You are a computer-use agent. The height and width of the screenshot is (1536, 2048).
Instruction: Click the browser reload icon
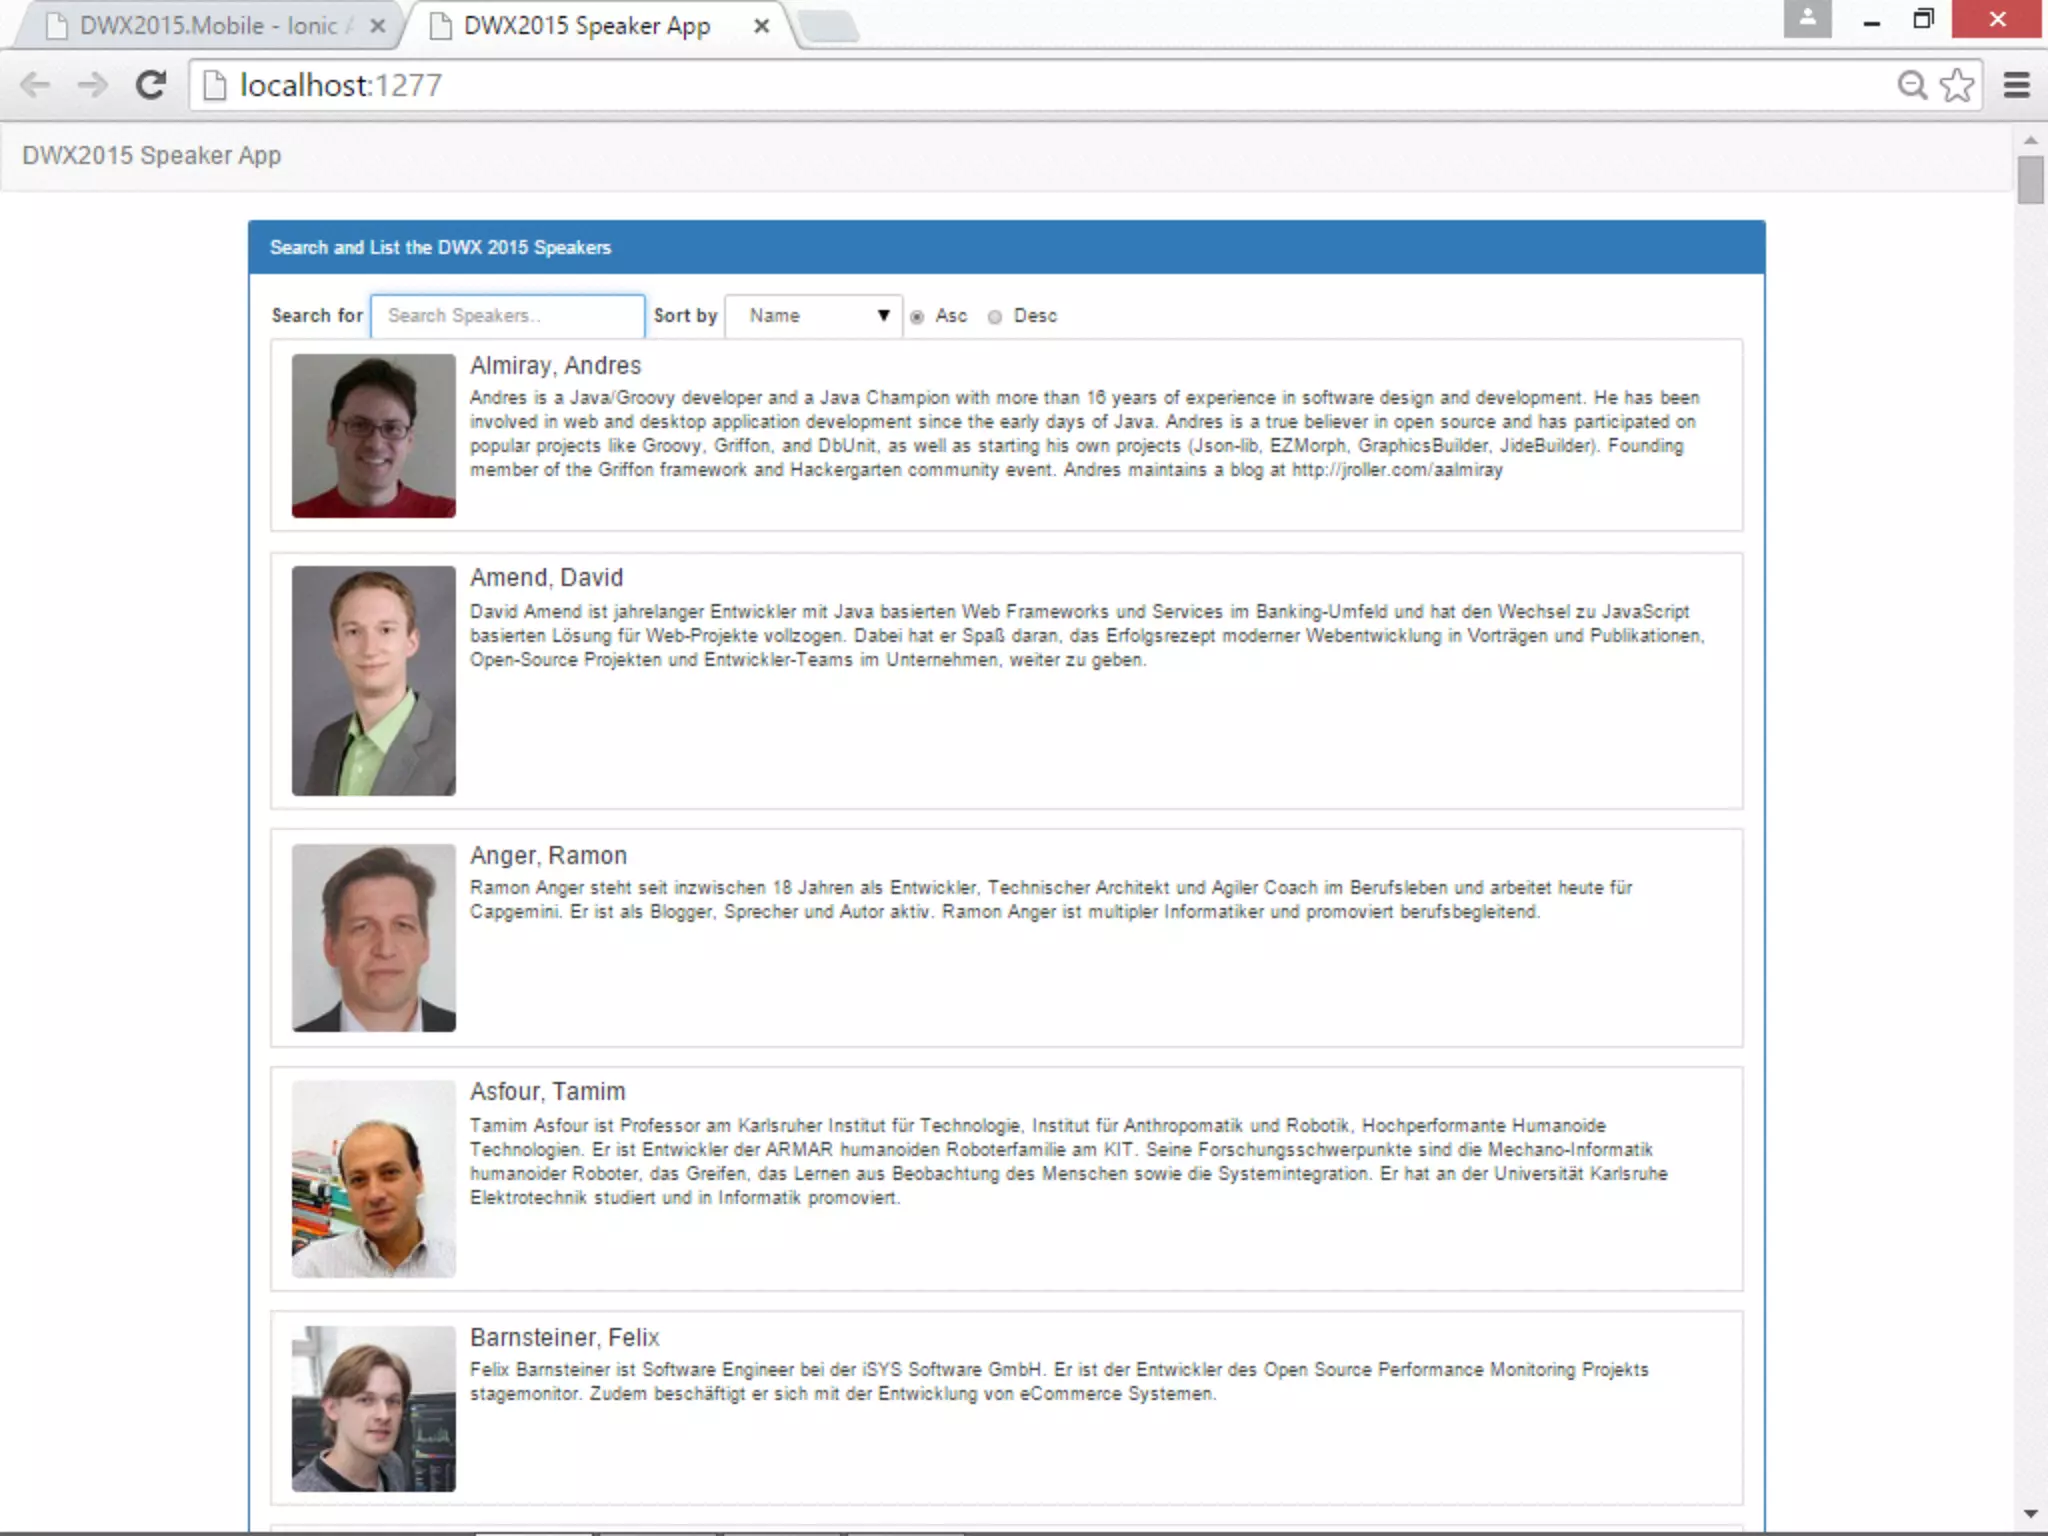coord(150,85)
